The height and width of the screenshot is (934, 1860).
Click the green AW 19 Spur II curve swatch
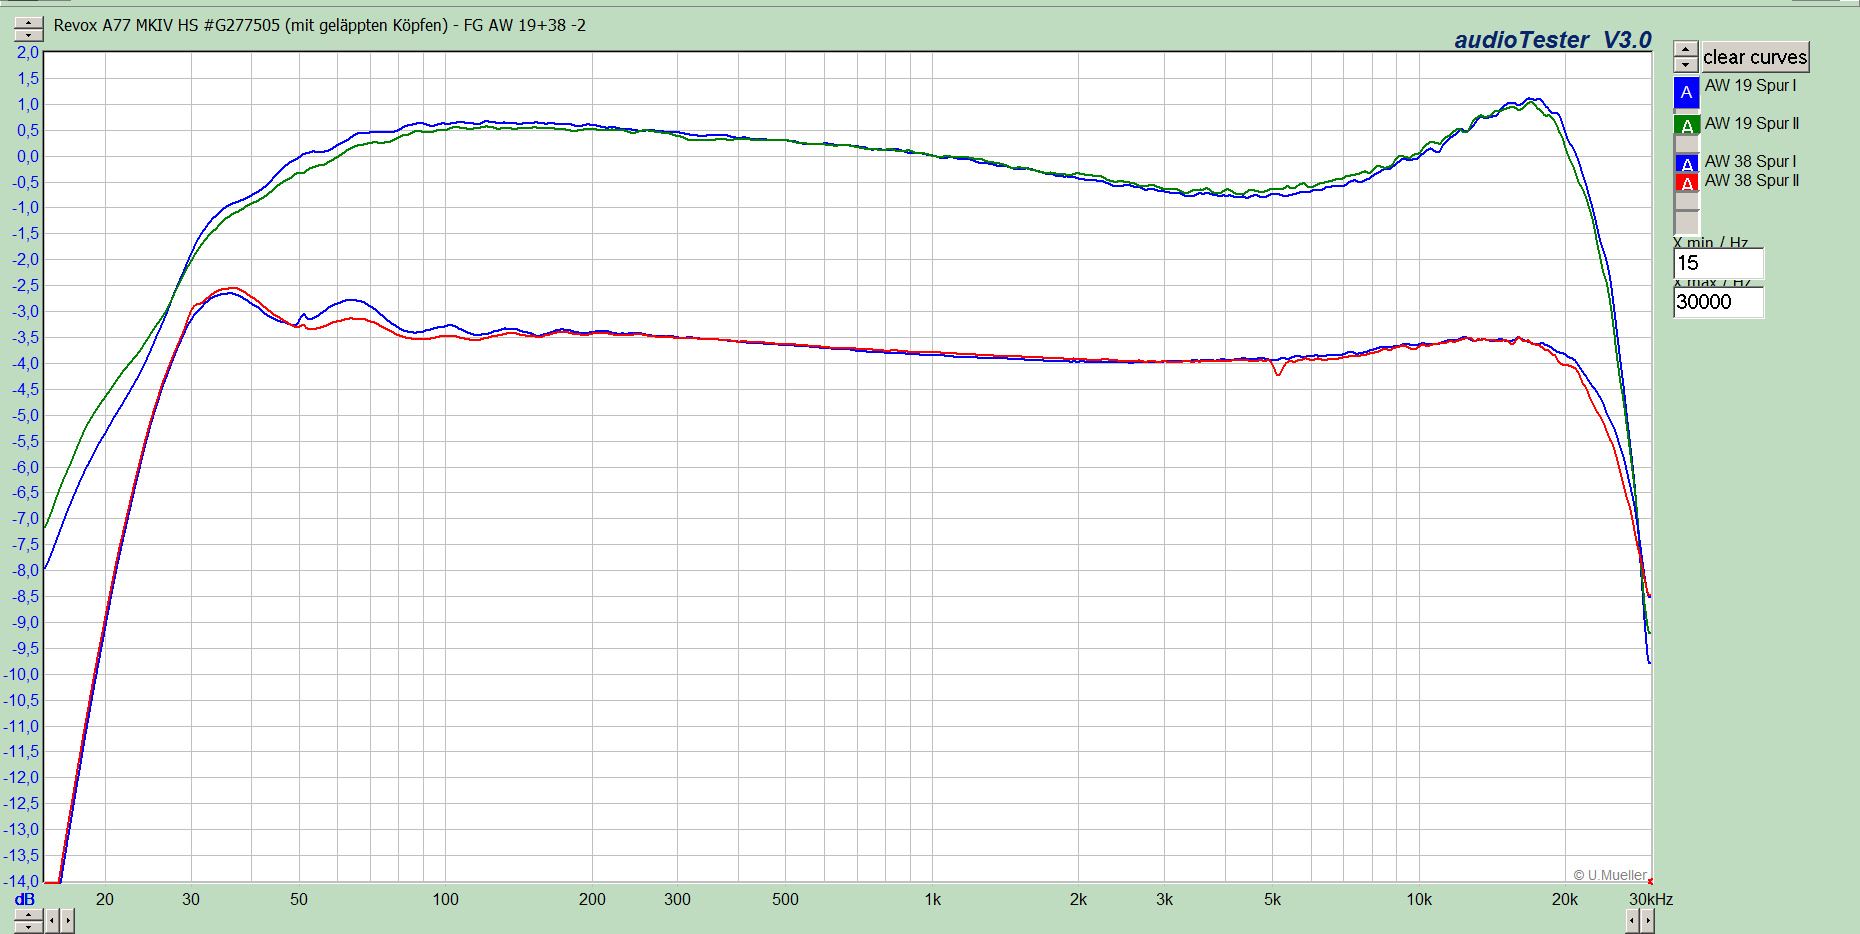click(x=1686, y=125)
